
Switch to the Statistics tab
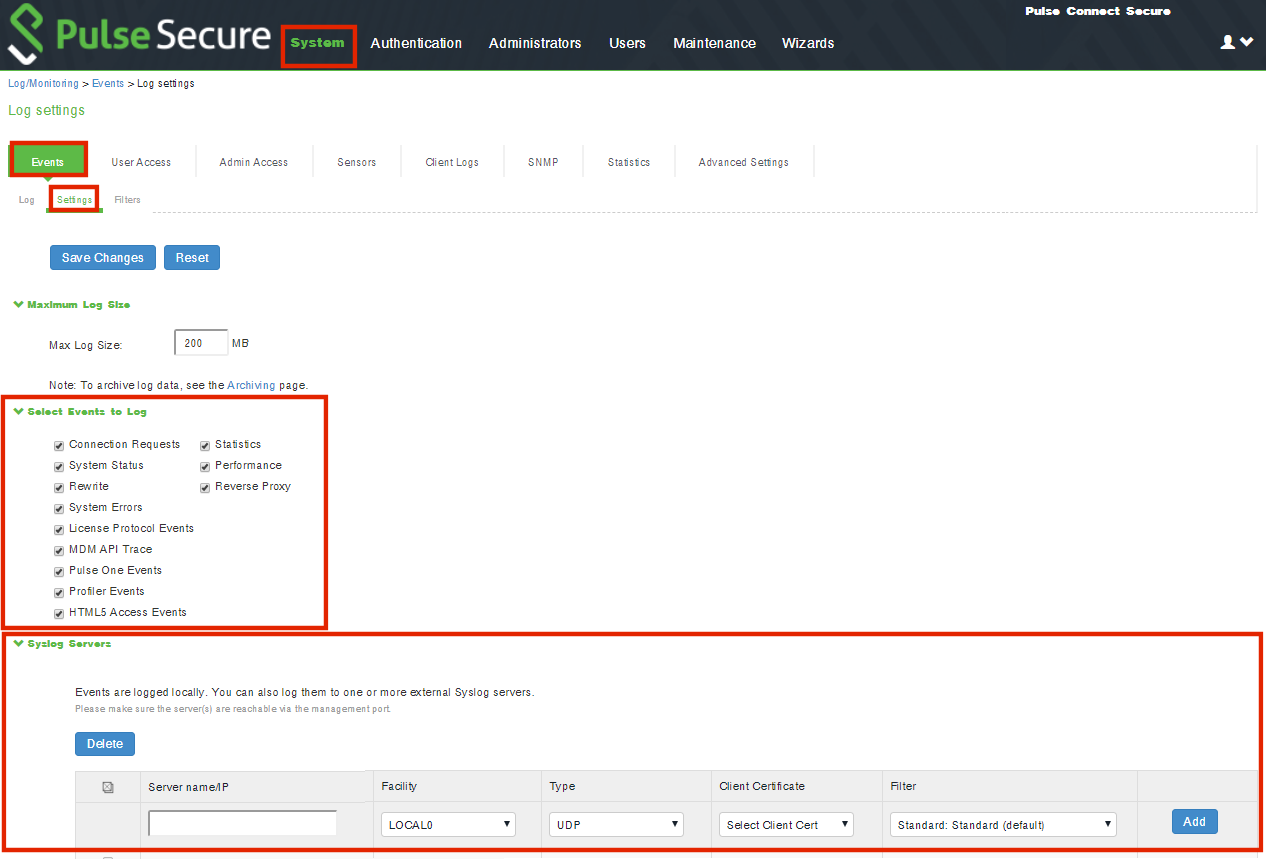pyautogui.click(x=629, y=162)
